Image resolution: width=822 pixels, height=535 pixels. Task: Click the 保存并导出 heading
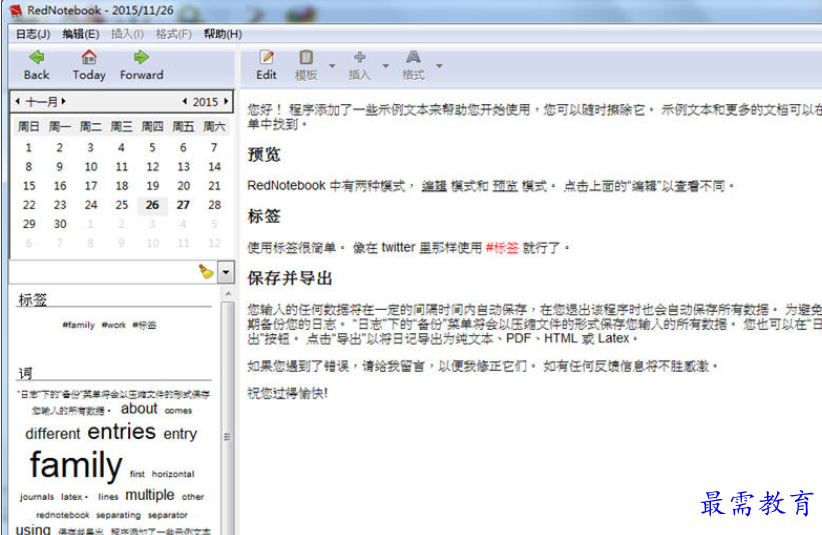(290, 278)
